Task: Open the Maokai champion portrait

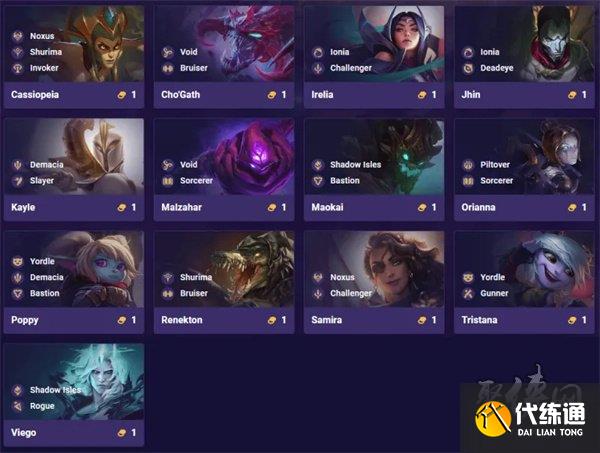Action: 374,157
